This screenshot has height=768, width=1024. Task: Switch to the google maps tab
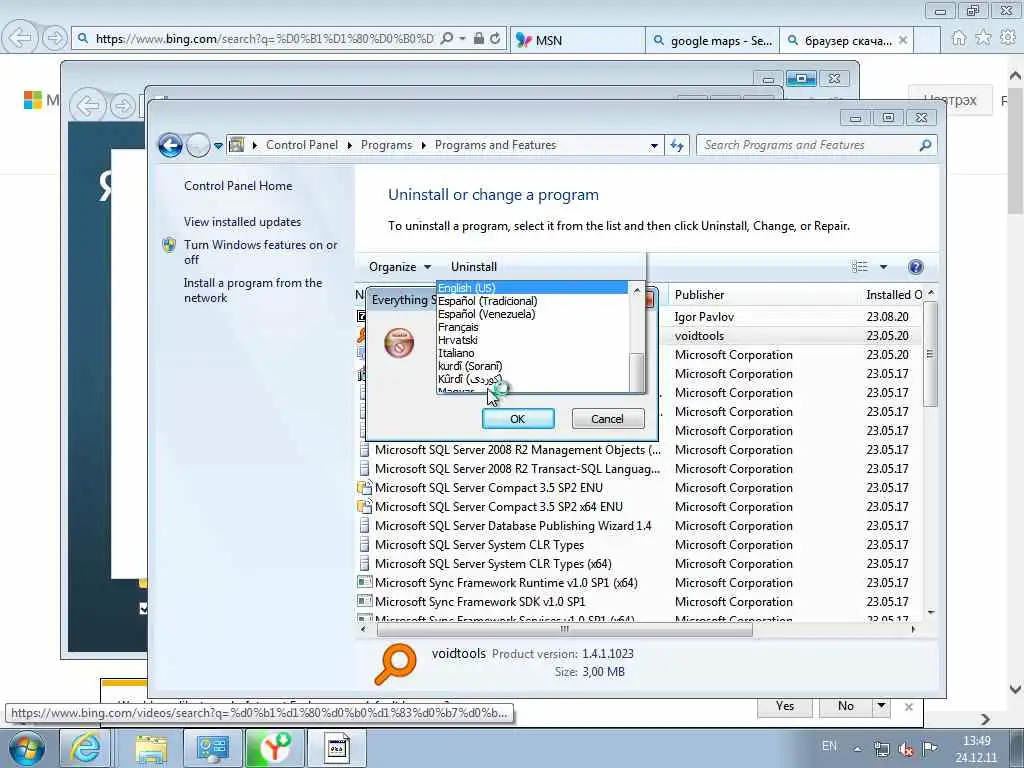click(x=712, y=40)
